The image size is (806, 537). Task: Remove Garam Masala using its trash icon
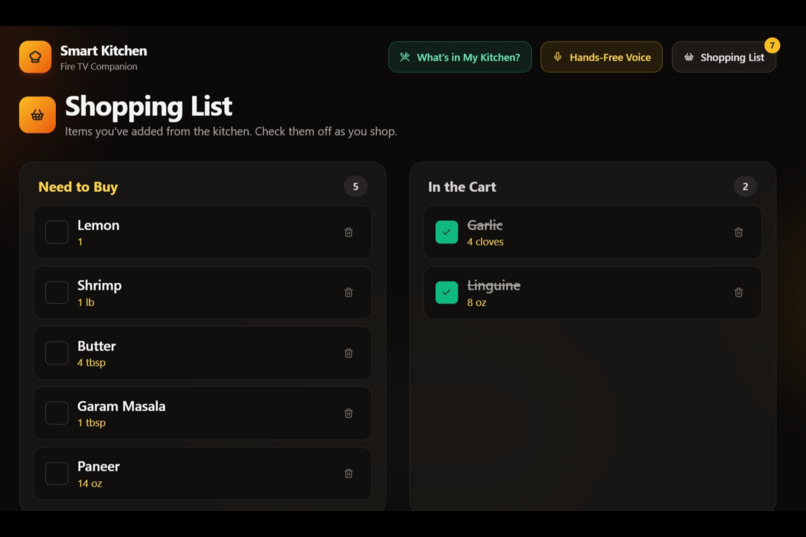(x=349, y=413)
